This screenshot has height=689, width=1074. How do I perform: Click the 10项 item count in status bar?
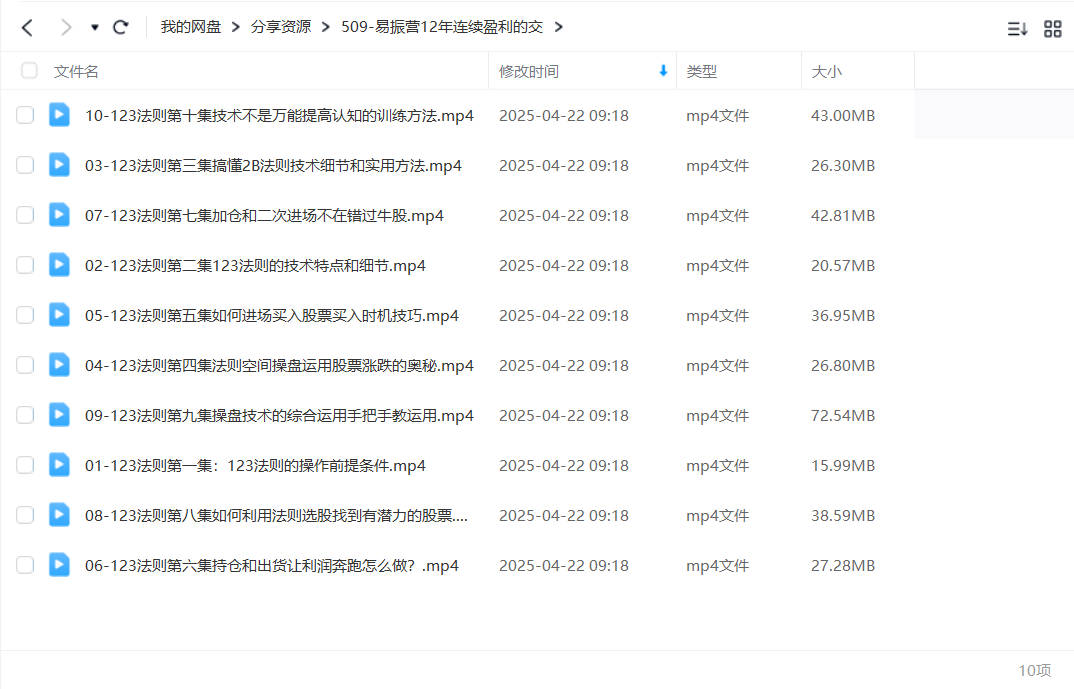1034,670
